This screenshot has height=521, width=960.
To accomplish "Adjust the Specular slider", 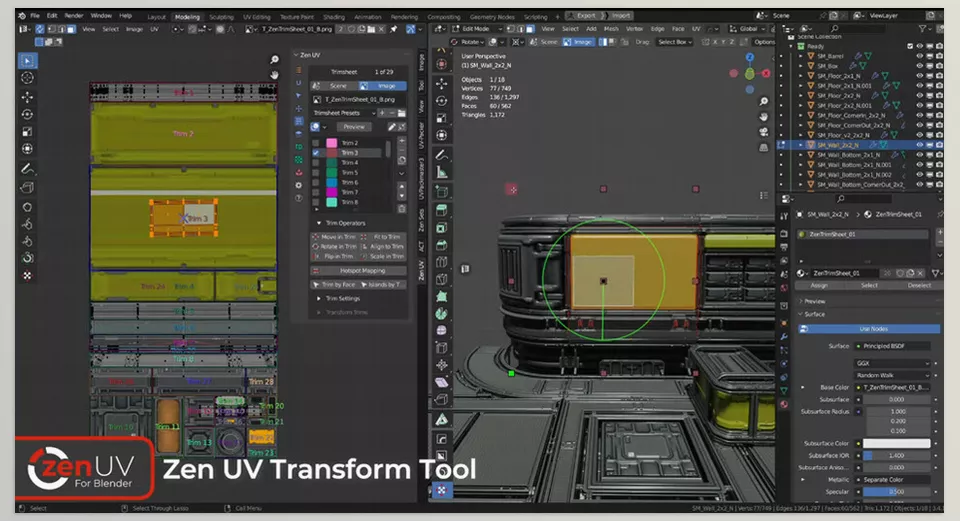I will (x=896, y=492).
